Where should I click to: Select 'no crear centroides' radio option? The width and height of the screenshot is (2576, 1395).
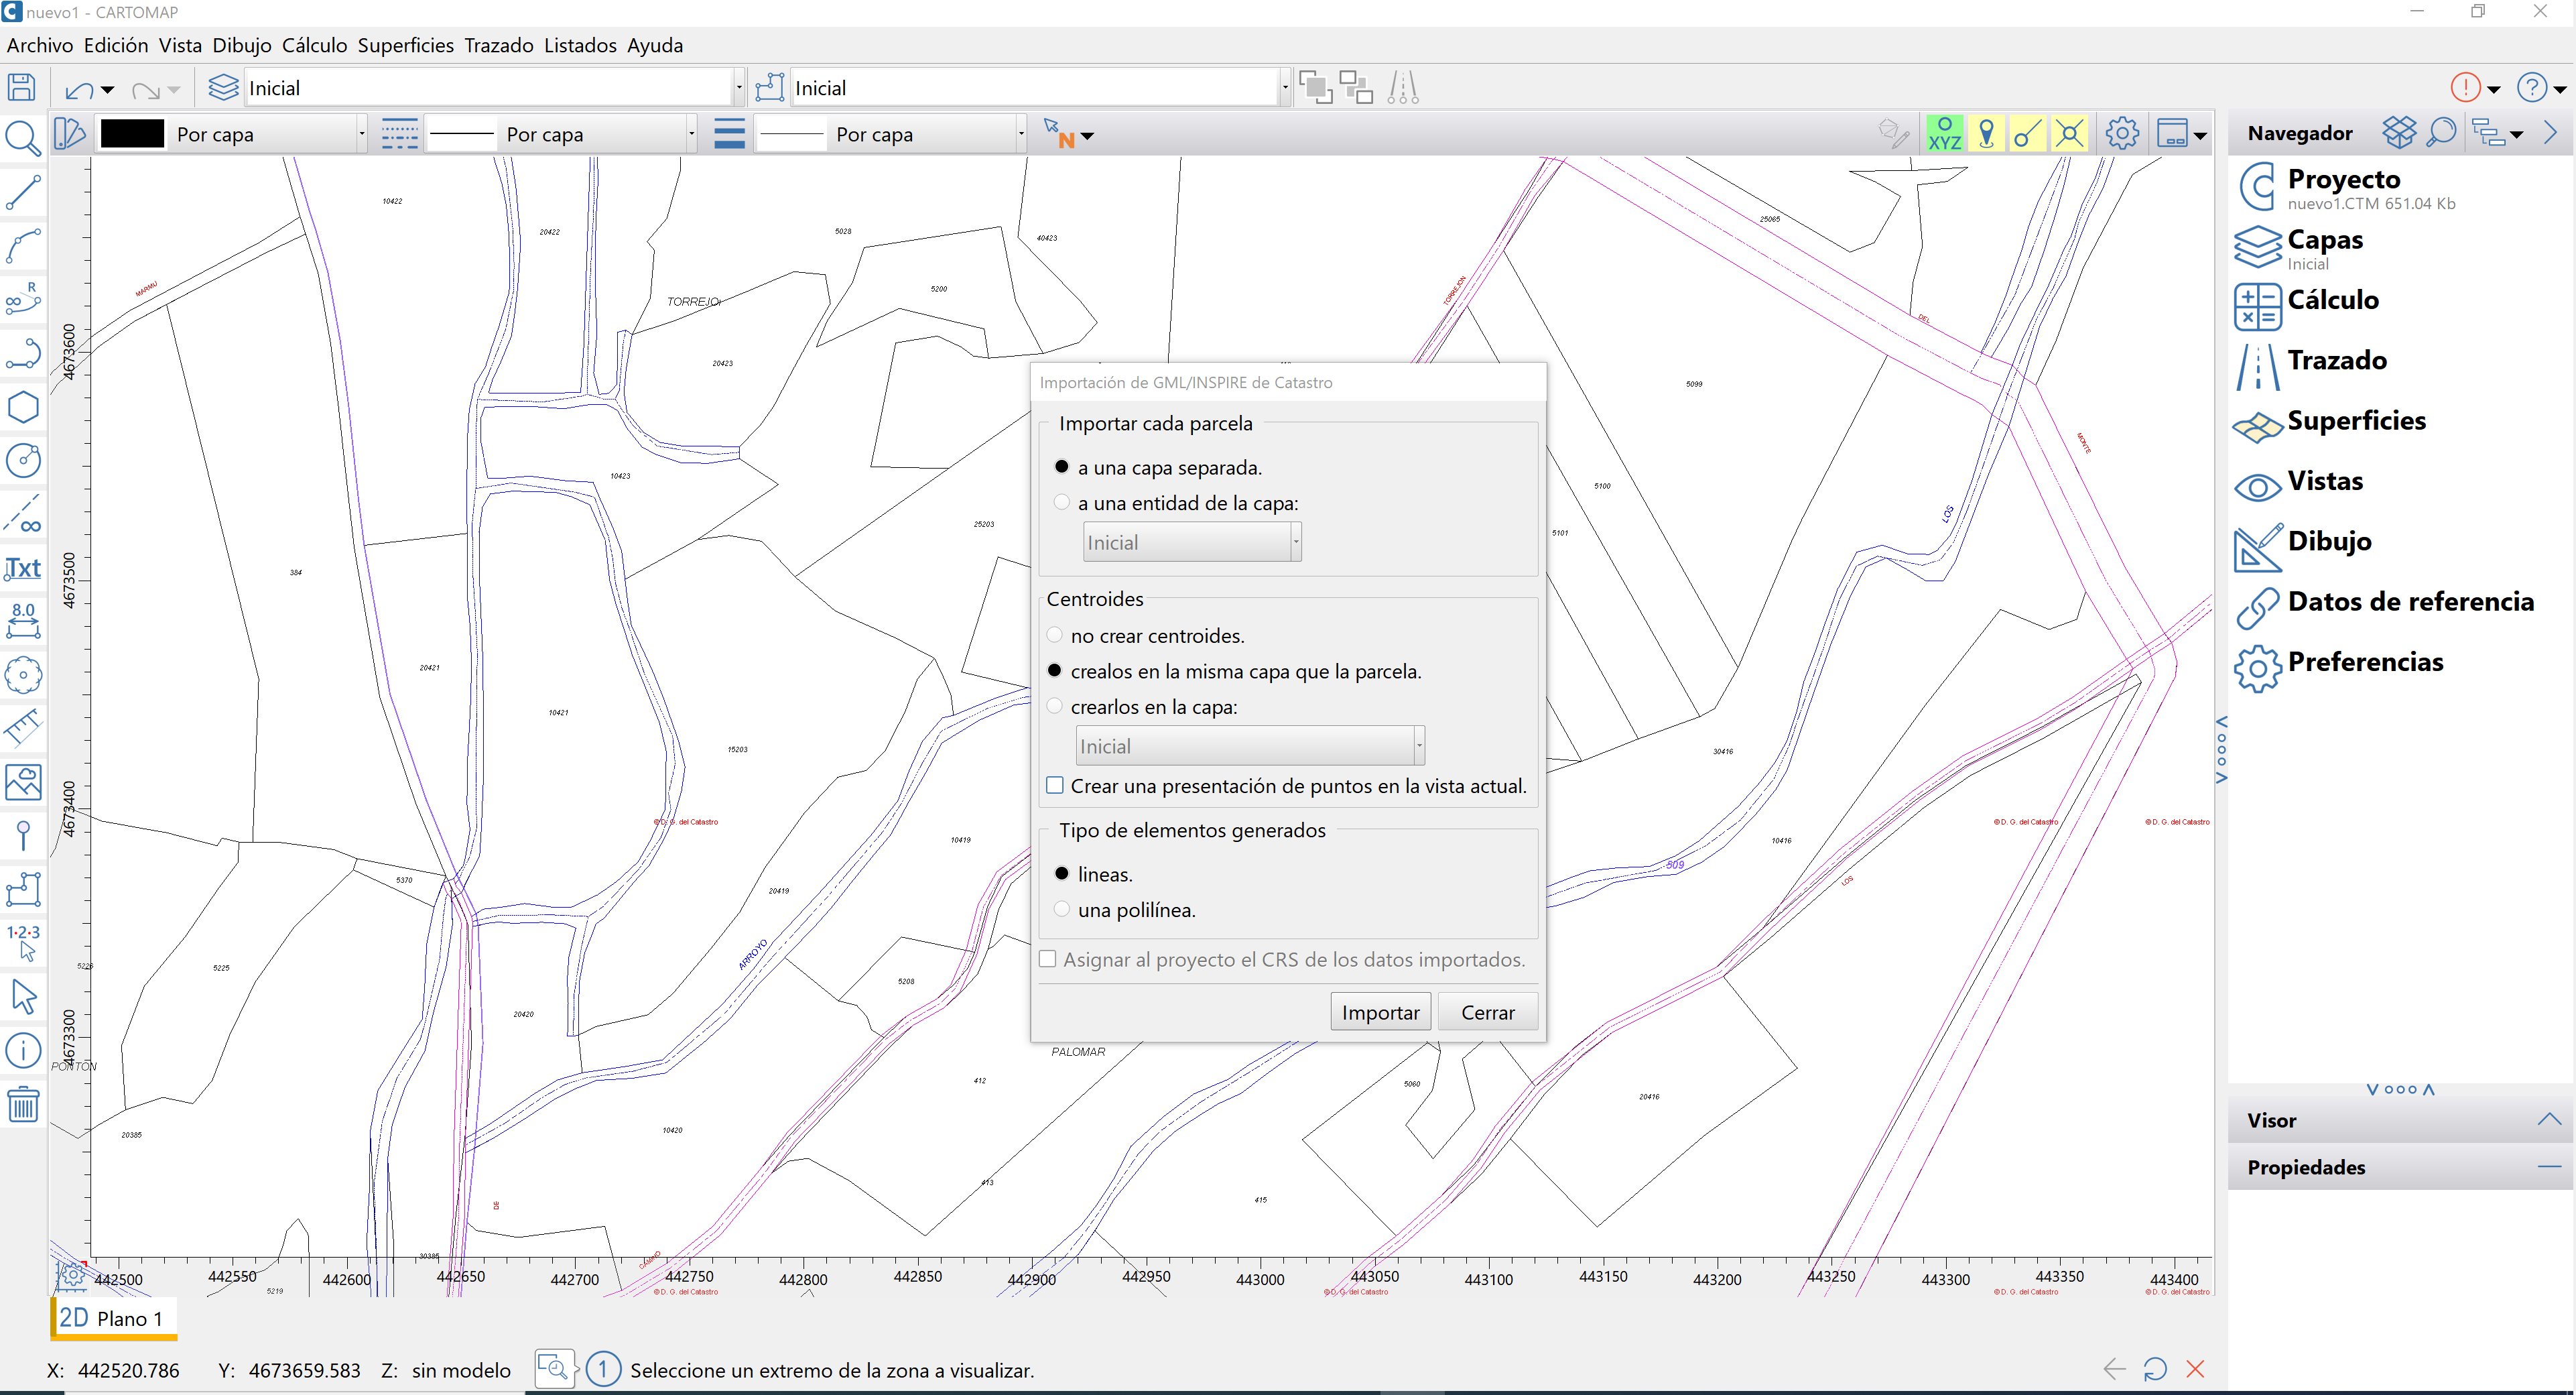click(x=1054, y=635)
